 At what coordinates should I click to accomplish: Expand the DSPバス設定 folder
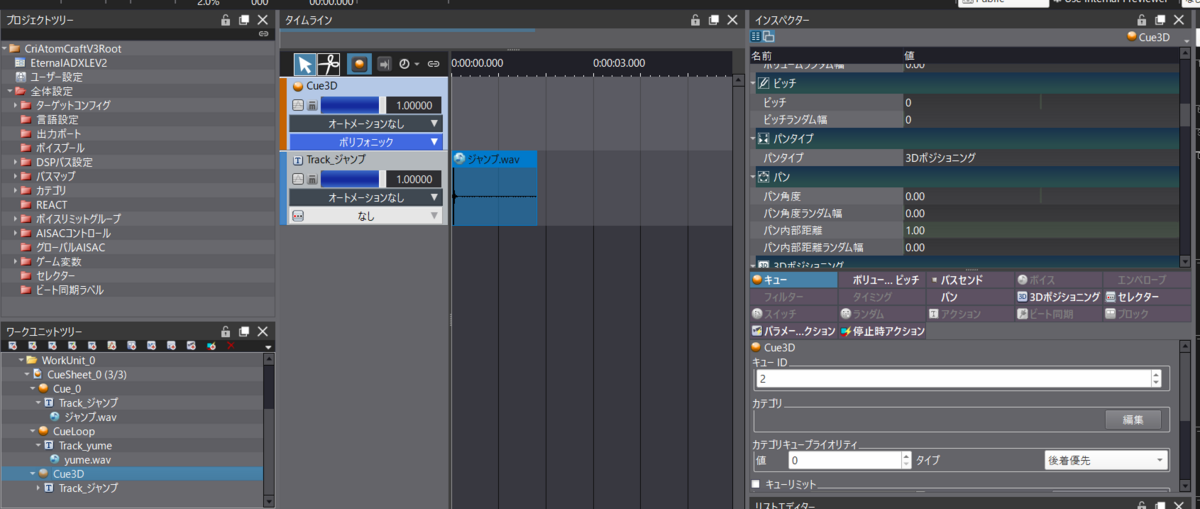coord(16,162)
